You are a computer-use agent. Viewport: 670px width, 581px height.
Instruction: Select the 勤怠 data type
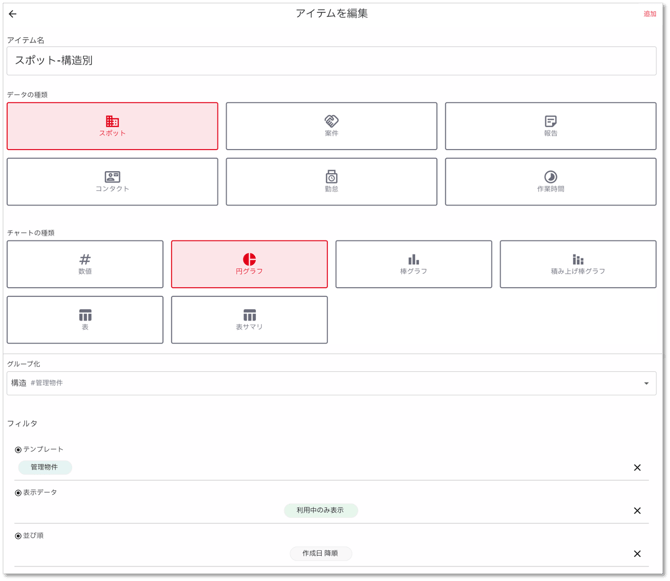point(331,182)
